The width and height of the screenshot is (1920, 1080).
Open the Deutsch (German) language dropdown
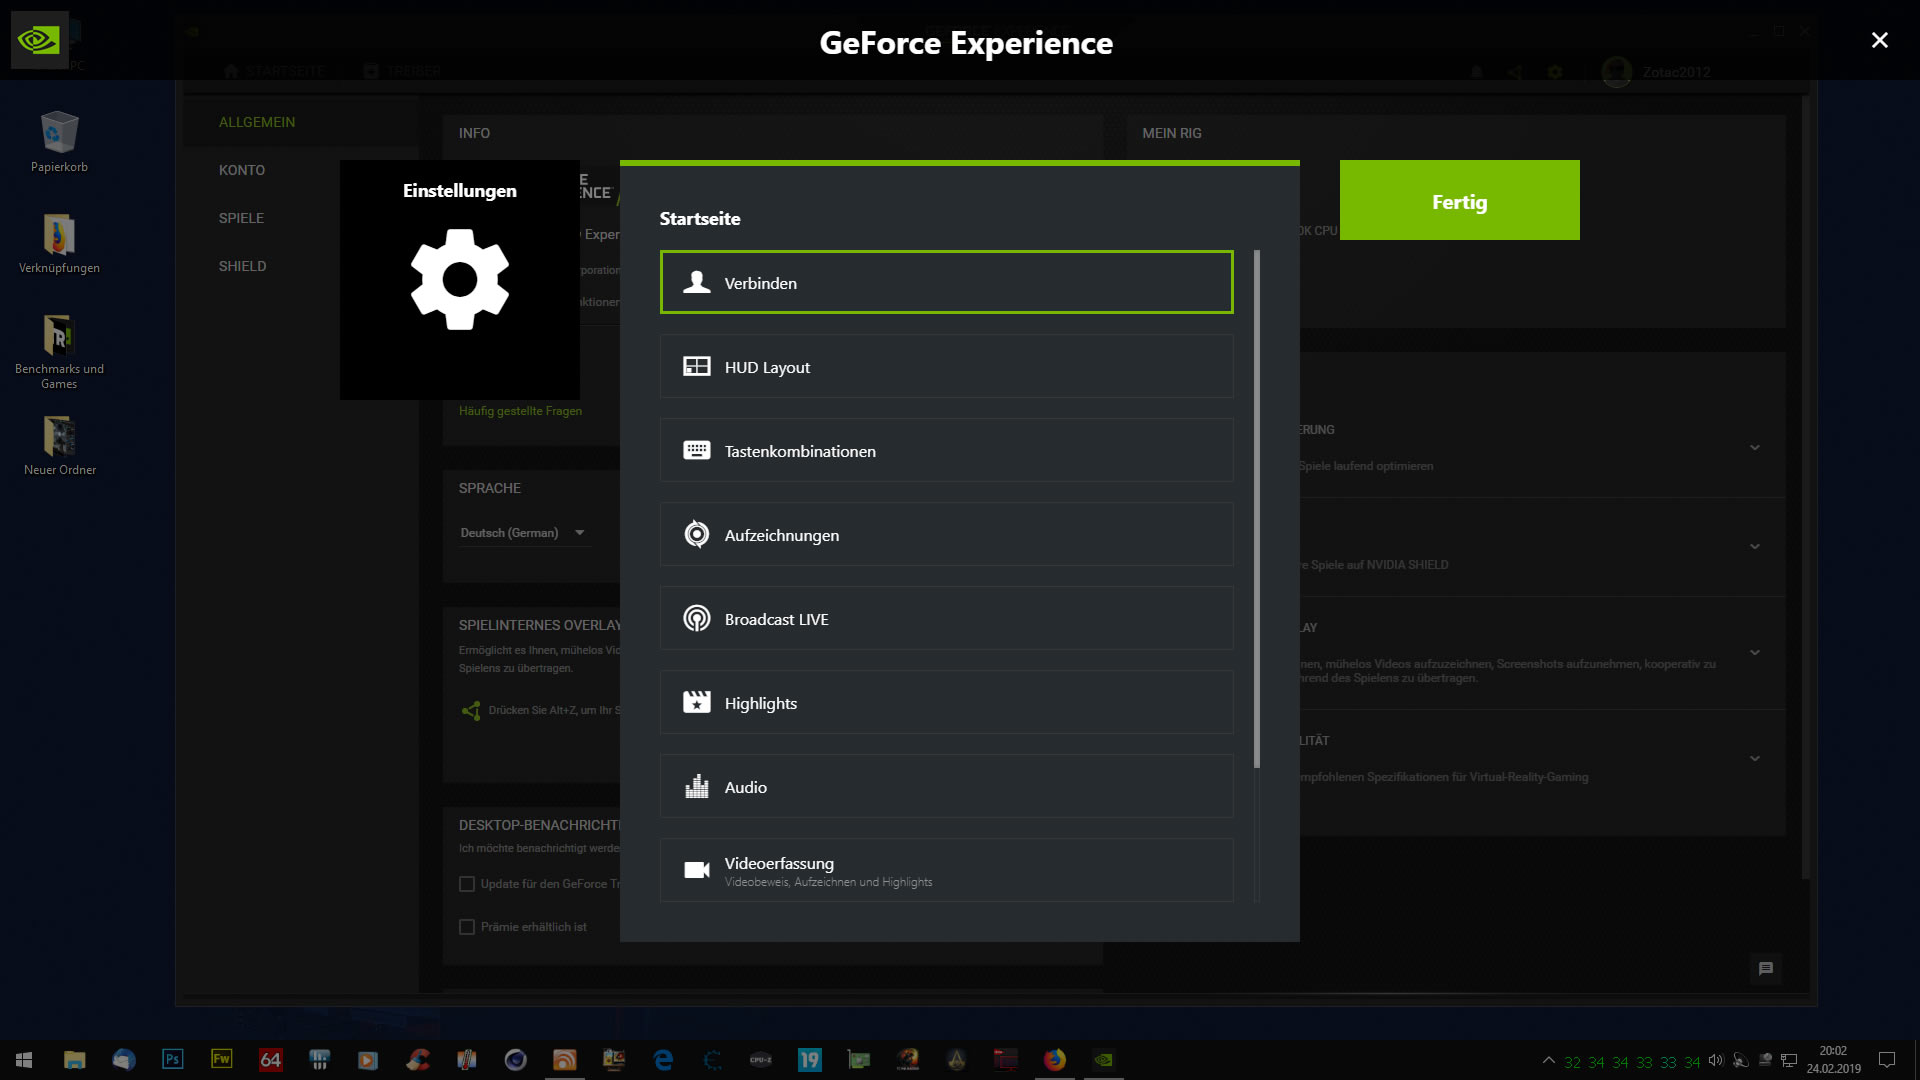(522, 533)
